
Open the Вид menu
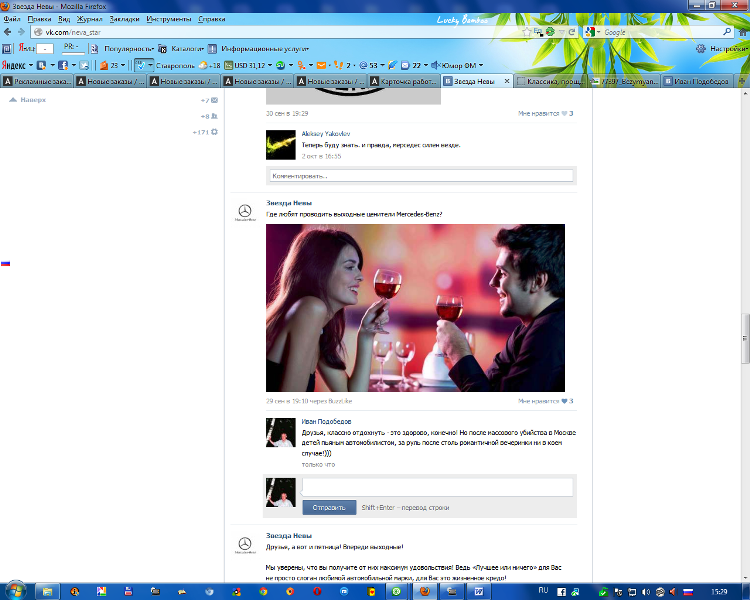point(64,19)
